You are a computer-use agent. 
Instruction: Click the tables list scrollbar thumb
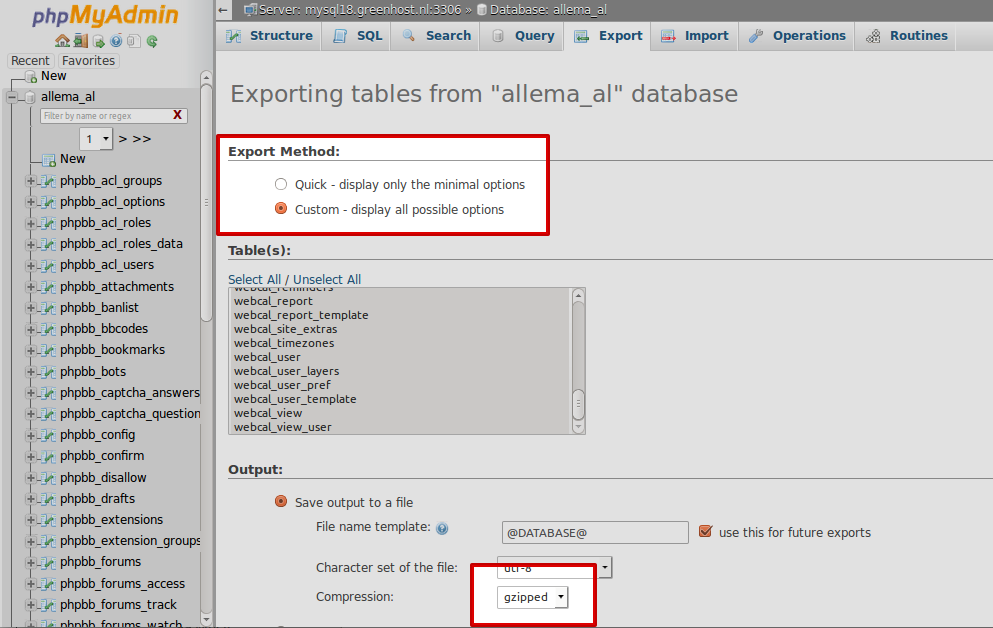coord(578,405)
